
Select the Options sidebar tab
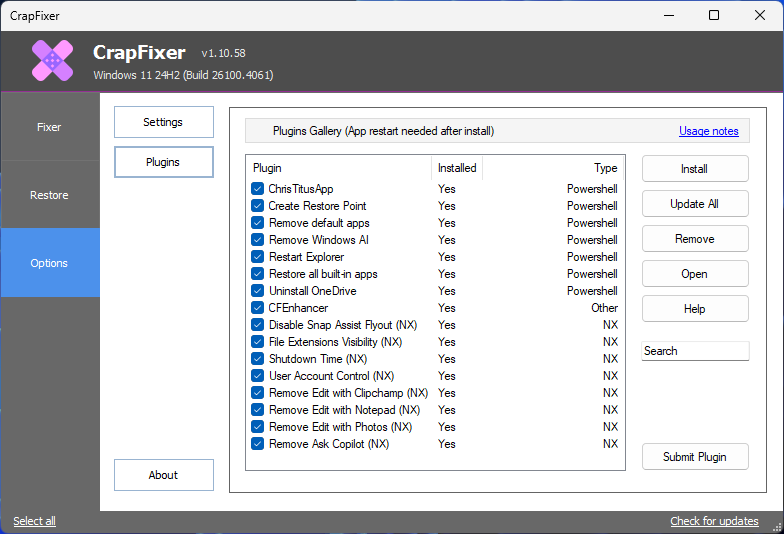pos(50,263)
